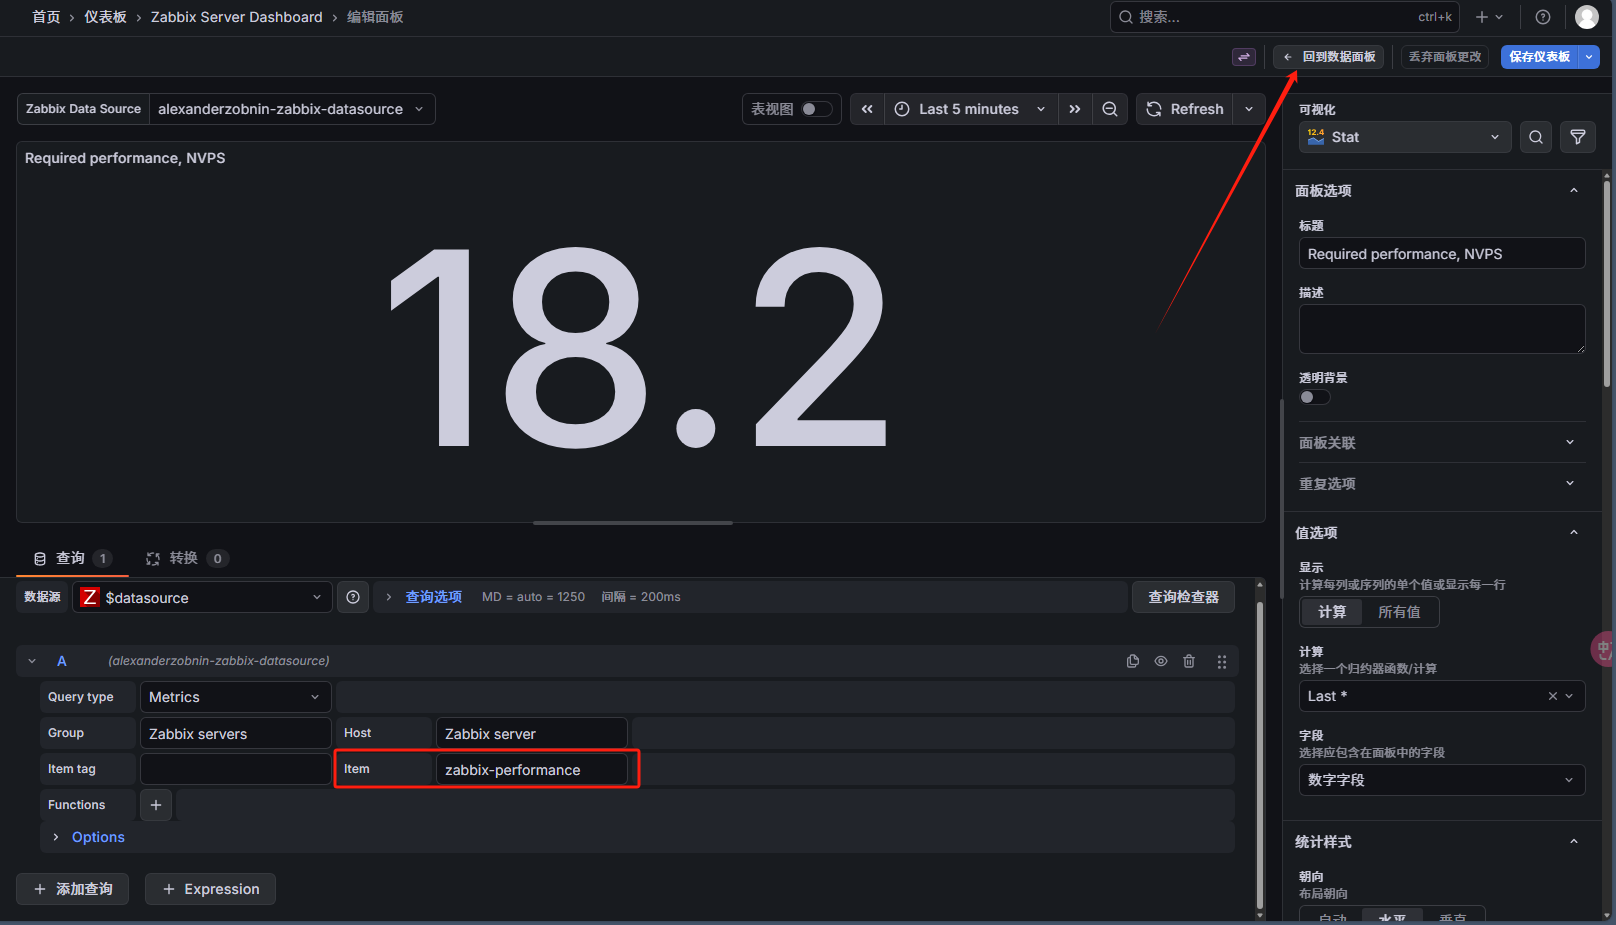This screenshot has height=925, width=1616.
Task: Click the Expression button
Action: pos(210,889)
